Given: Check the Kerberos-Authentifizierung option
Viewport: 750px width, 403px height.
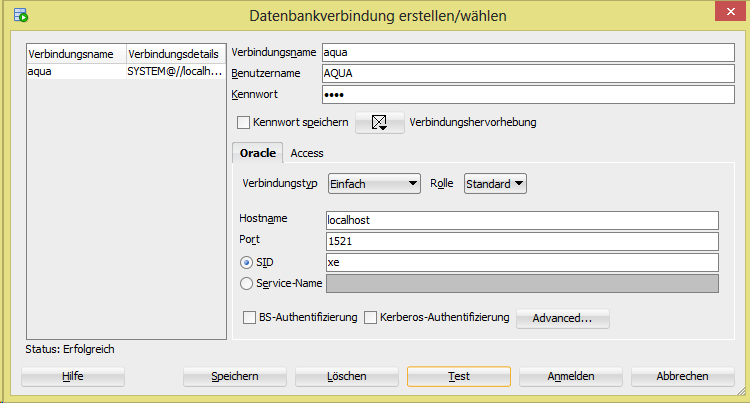Looking at the screenshot, I should (x=370, y=318).
